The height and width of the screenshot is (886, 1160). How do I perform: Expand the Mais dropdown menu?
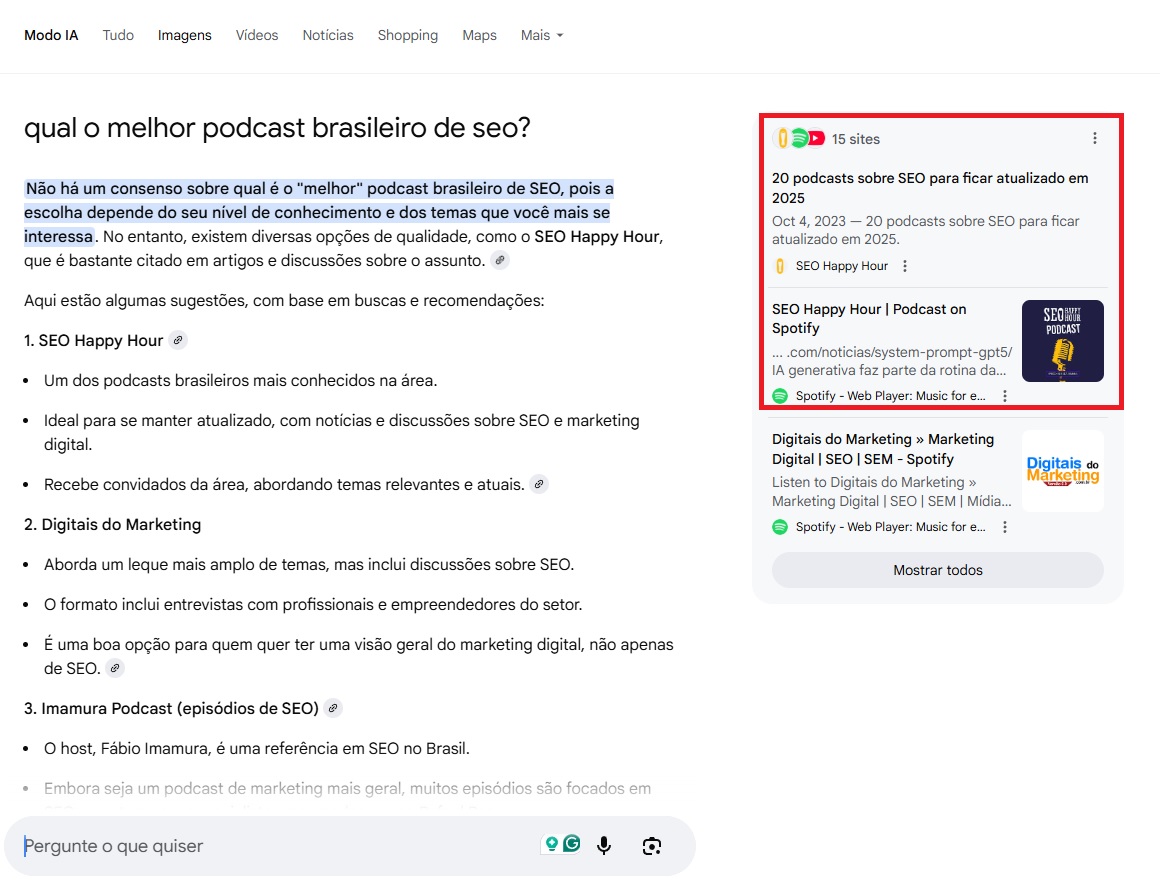541,36
